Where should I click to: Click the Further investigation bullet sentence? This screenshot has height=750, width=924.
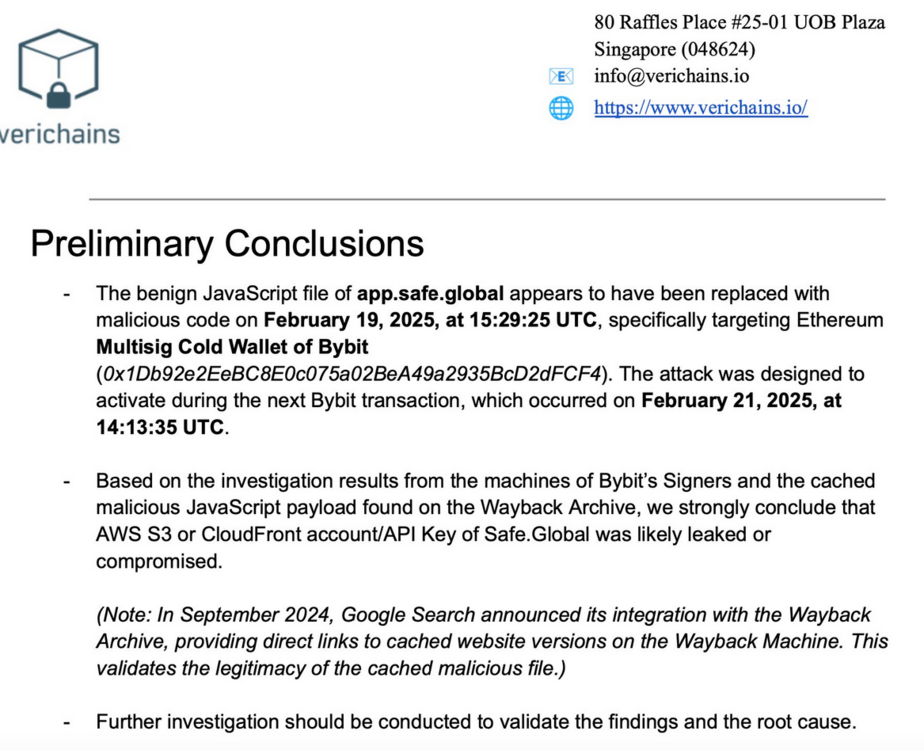click(475, 721)
